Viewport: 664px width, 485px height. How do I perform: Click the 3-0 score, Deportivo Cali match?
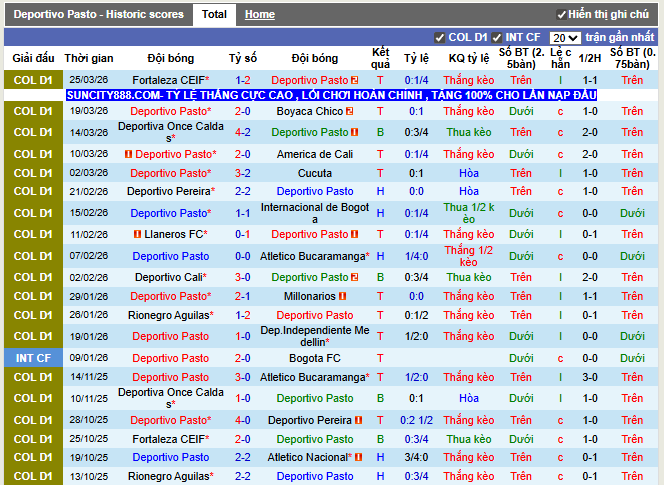(243, 277)
